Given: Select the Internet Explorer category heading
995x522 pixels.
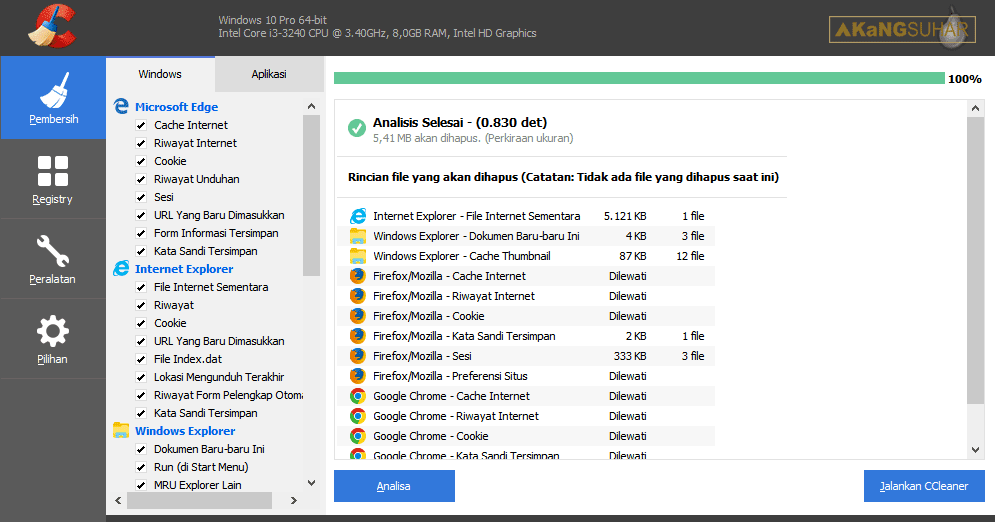Looking at the screenshot, I should pyautogui.click(x=184, y=269).
